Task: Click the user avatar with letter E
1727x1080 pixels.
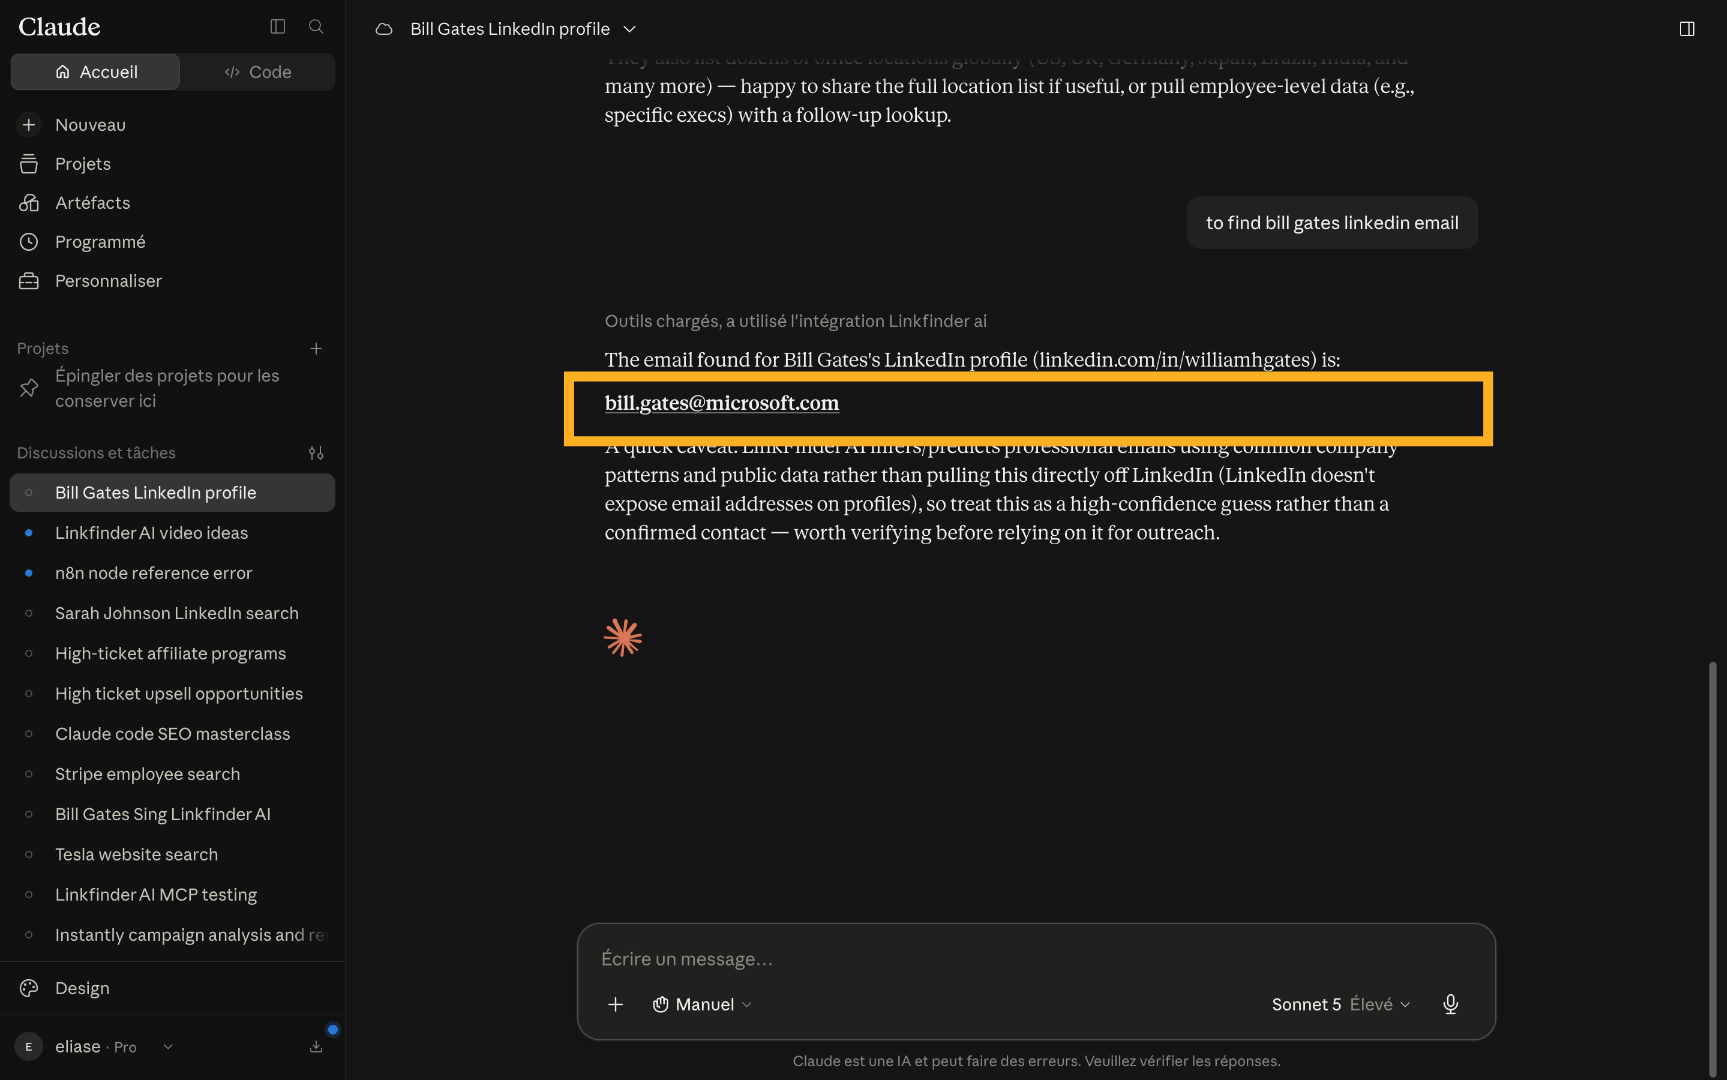Action: (29, 1047)
